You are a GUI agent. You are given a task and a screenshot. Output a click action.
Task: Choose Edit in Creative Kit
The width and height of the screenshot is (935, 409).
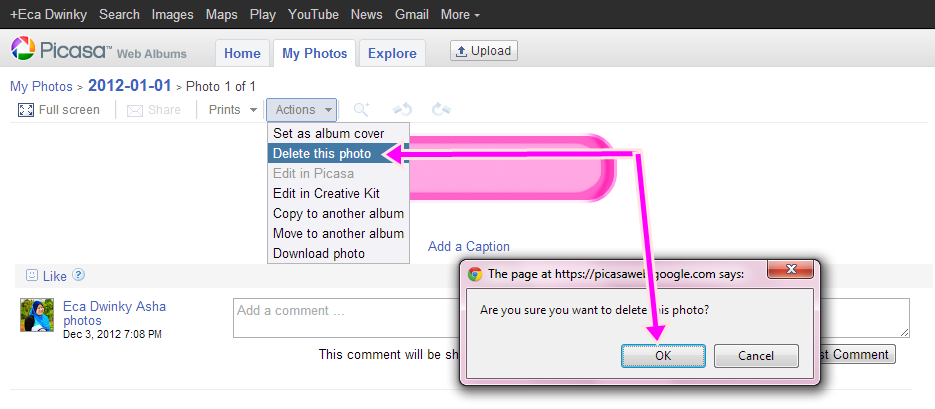coord(338,194)
